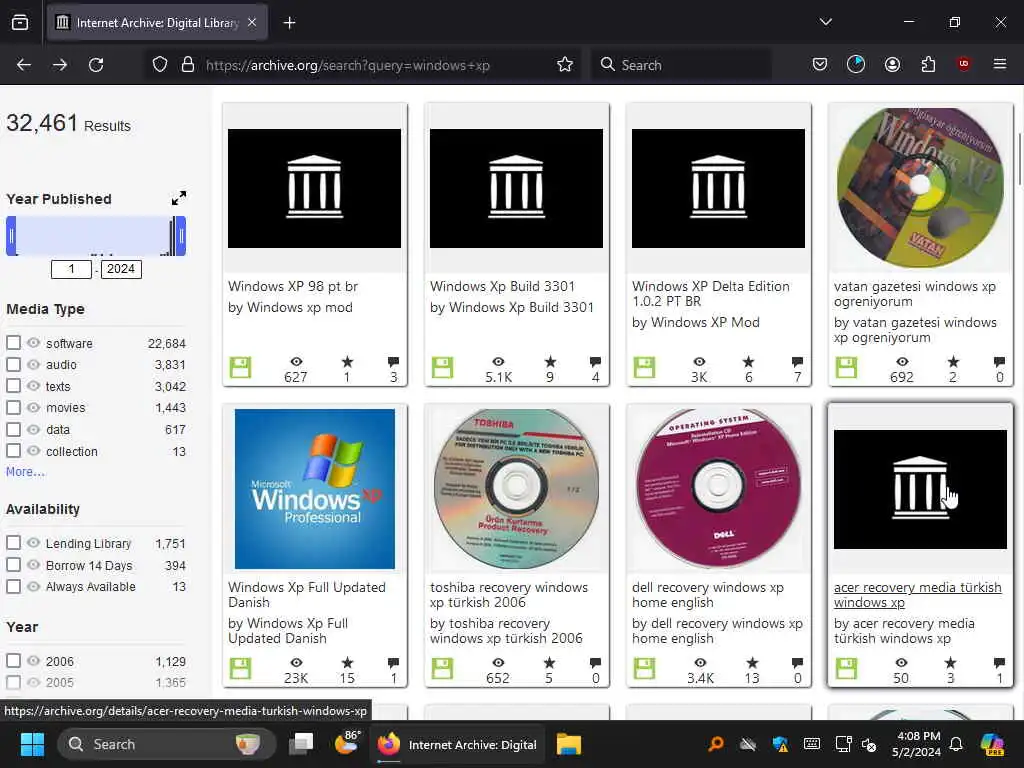The width and height of the screenshot is (1024, 768).
Task: Check the 2006 year filter
Action: coord(13,661)
